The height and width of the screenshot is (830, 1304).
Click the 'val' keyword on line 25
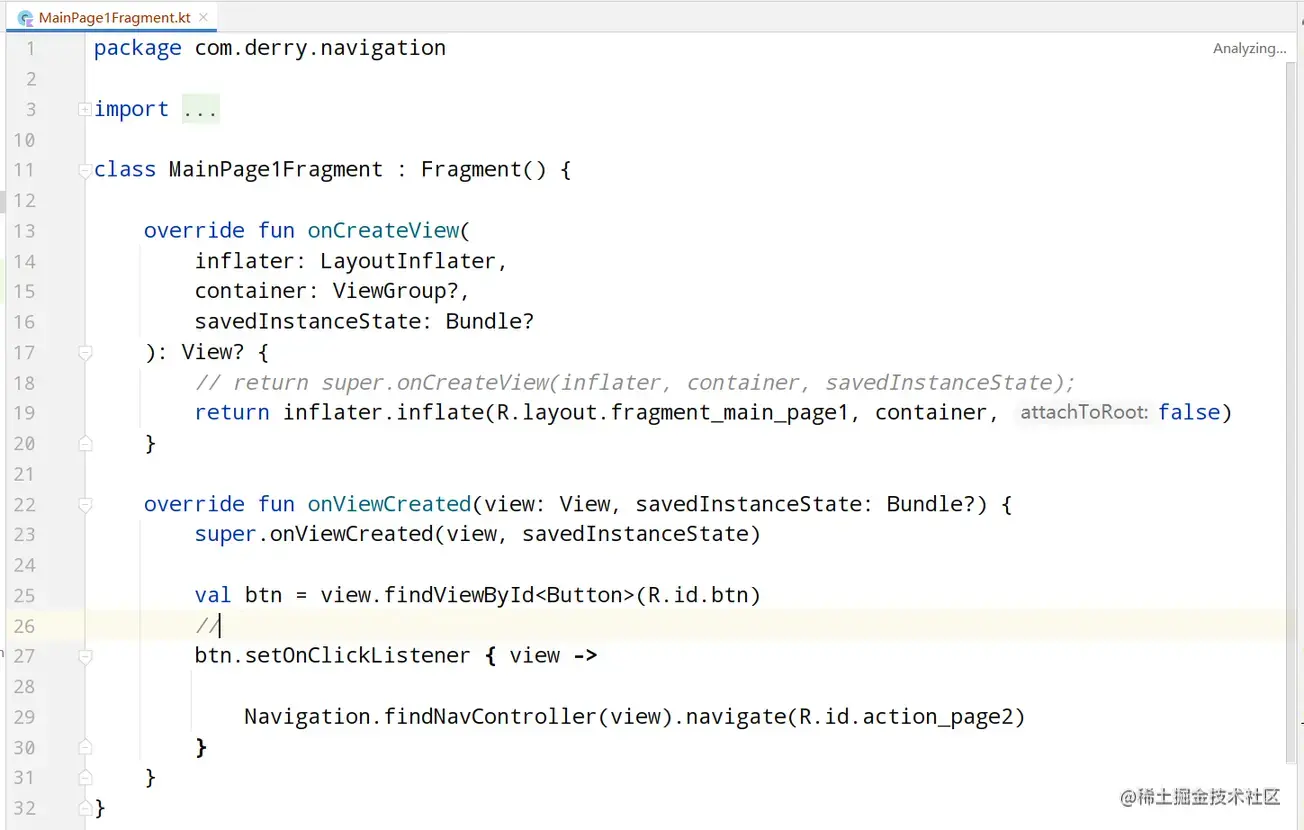[x=213, y=595]
